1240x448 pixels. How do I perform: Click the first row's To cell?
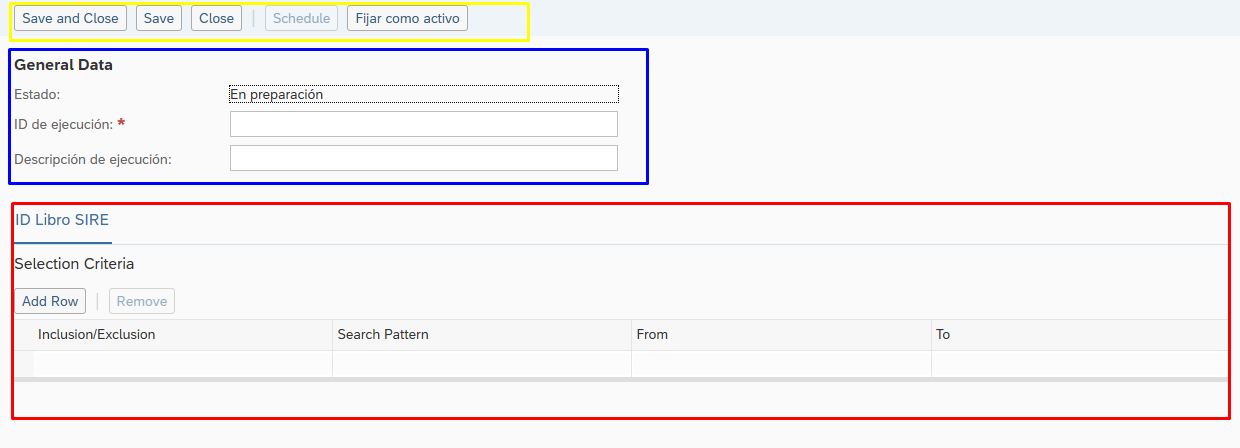tap(1078, 364)
